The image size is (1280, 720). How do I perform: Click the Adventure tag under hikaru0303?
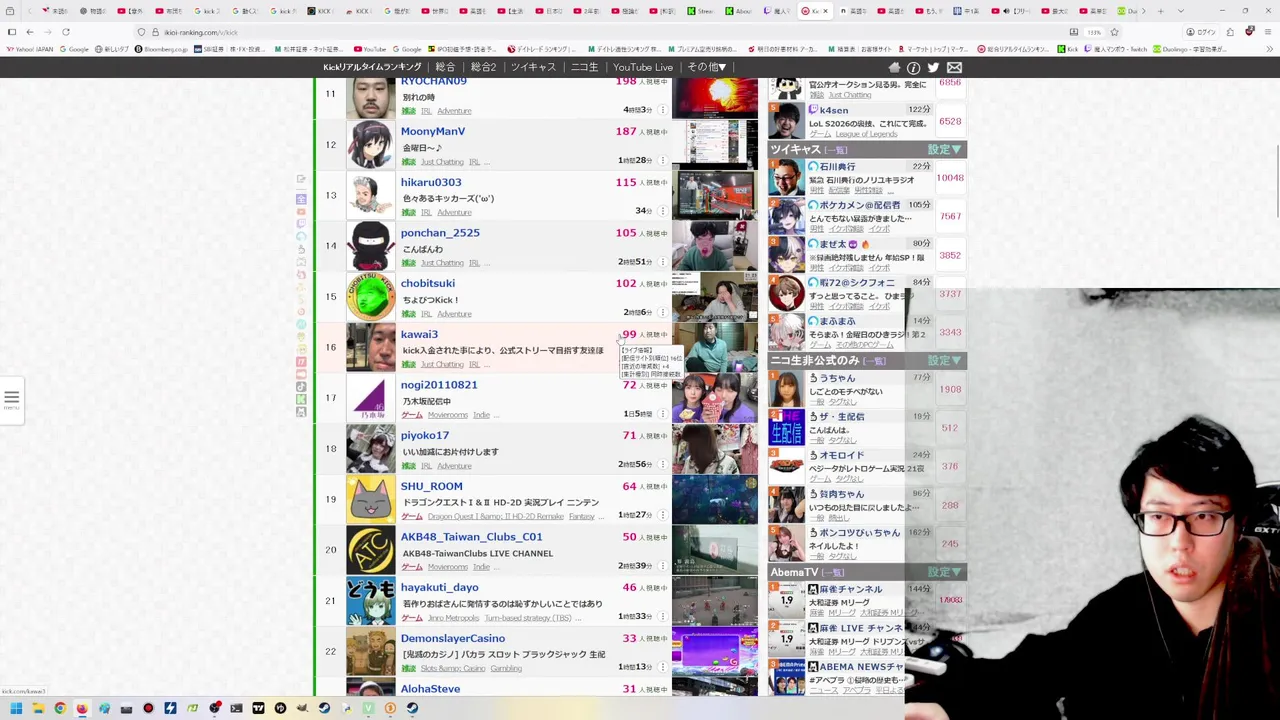454,212
